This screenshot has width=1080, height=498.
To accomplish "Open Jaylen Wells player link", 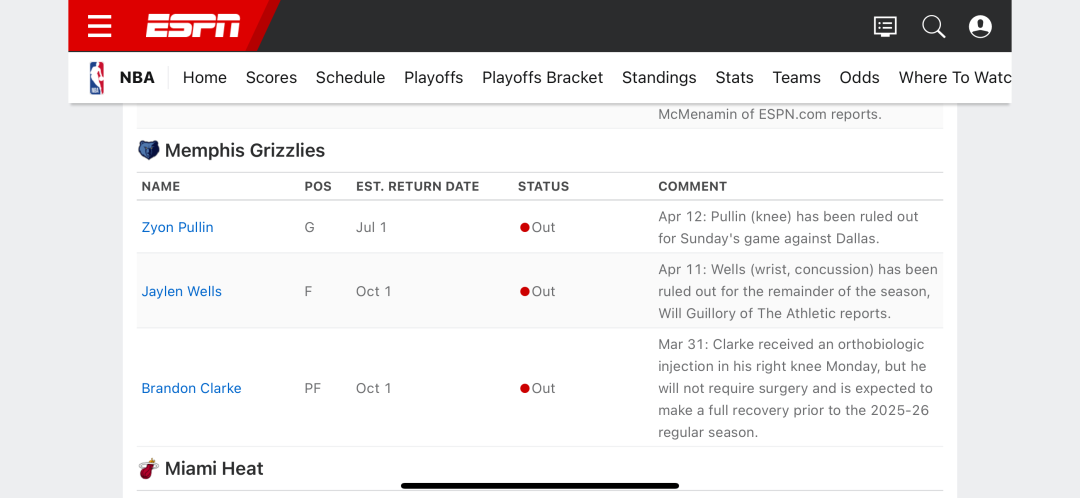I will [x=182, y=291].
